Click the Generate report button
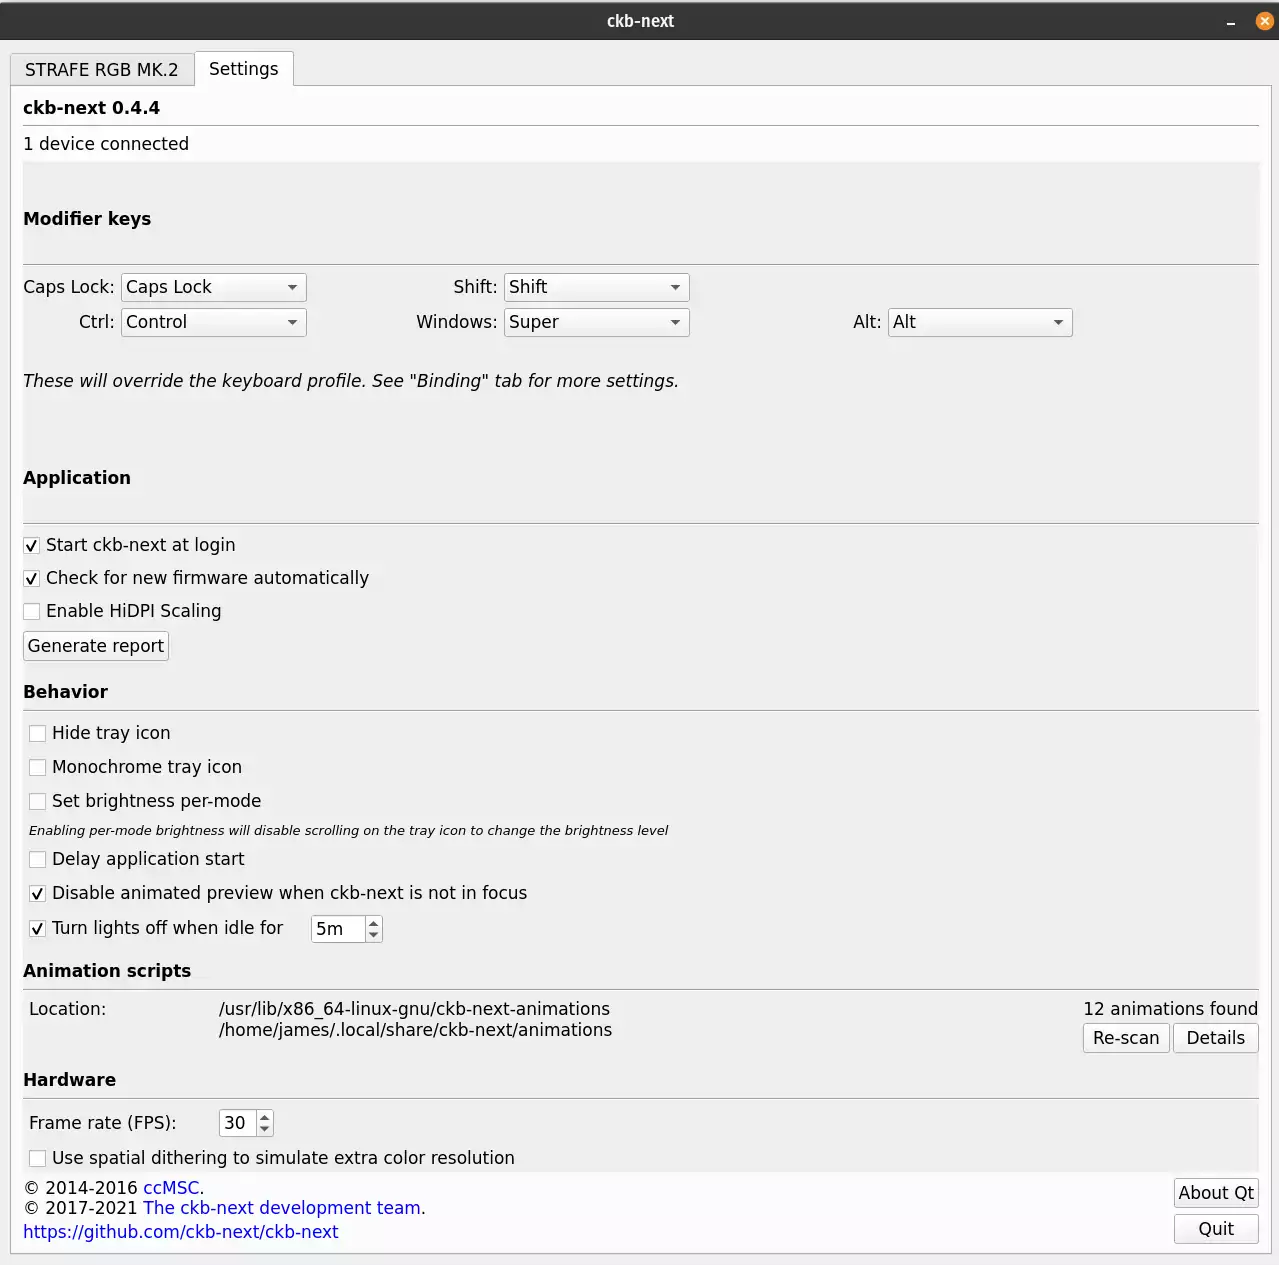The height and width of the screenshot is (1265, 1279). click(96, 646)
